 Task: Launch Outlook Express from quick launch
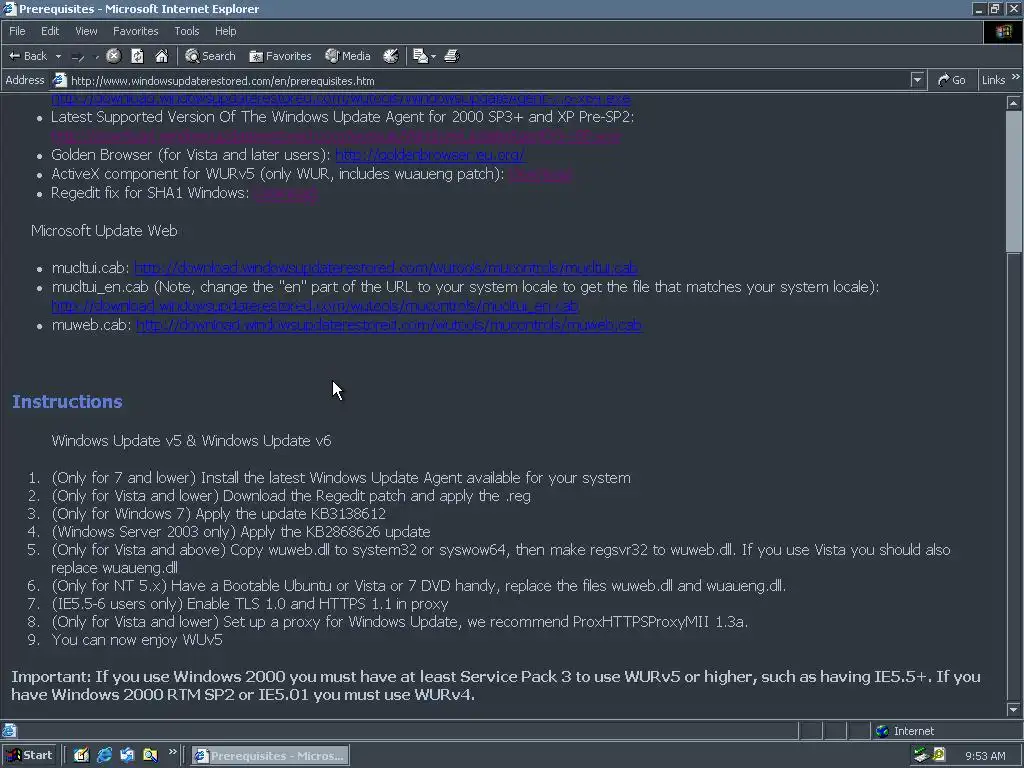pos(127,755)
